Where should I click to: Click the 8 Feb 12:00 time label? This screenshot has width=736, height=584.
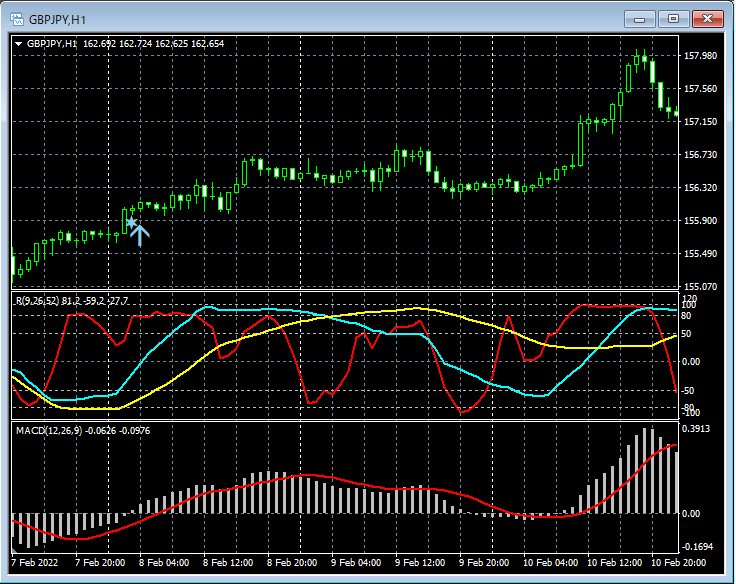coord(228,562)
